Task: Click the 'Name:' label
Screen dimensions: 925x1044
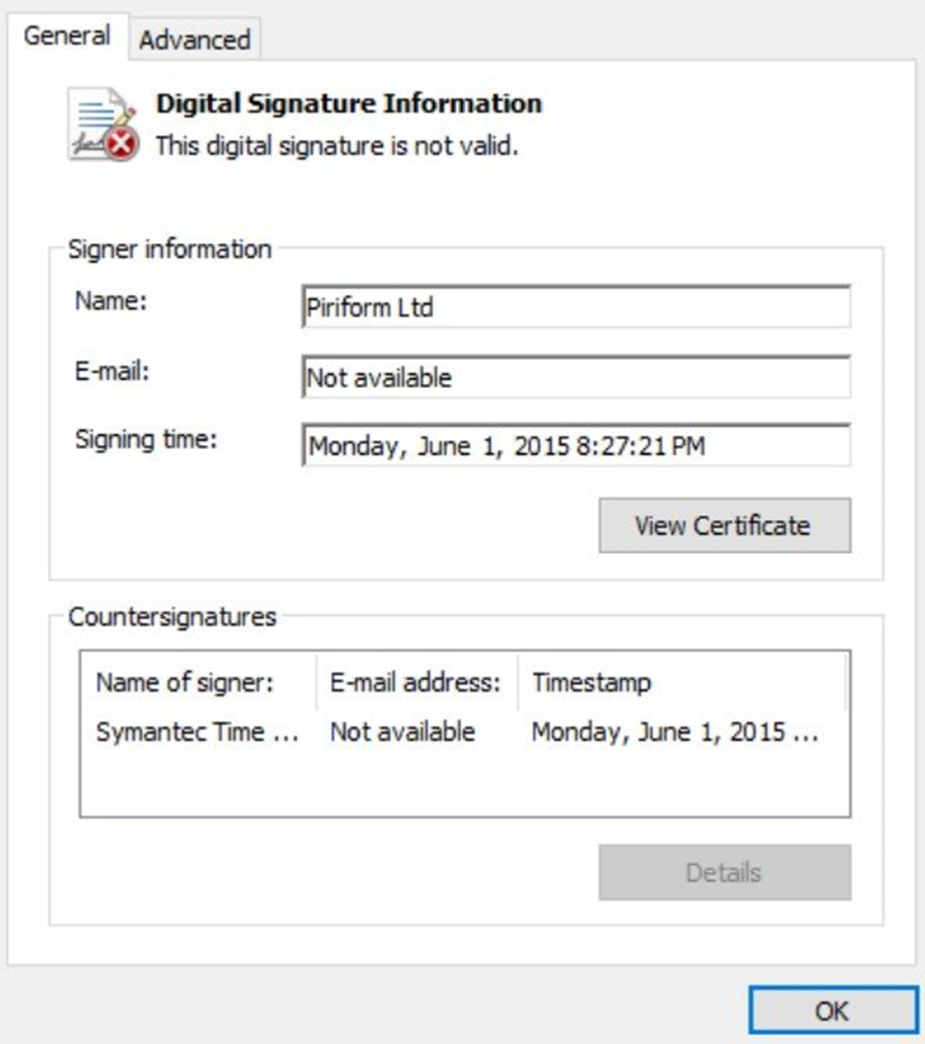Action: click(x=111, y=301)
